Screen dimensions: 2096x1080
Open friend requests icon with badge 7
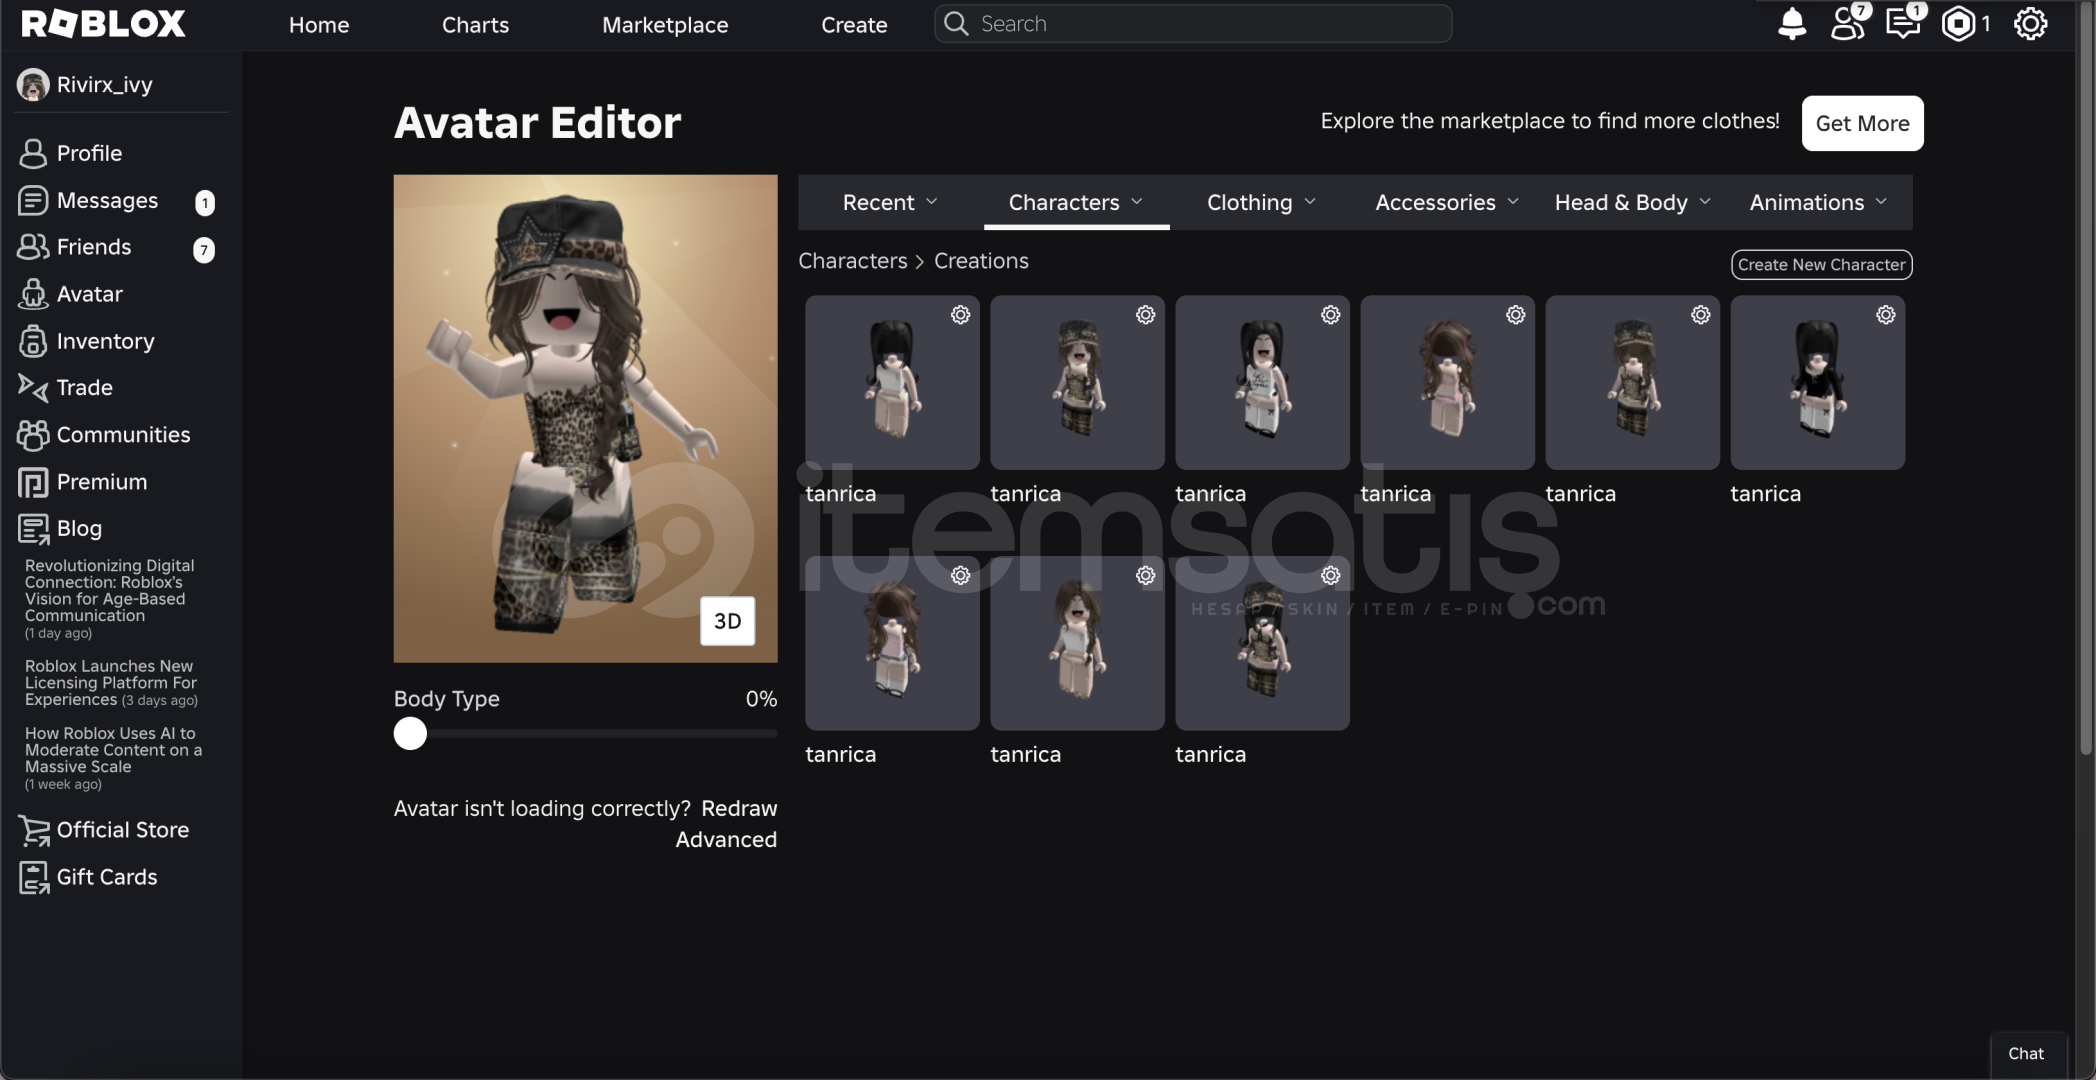pyautogui.click(x=1848, y=22)
